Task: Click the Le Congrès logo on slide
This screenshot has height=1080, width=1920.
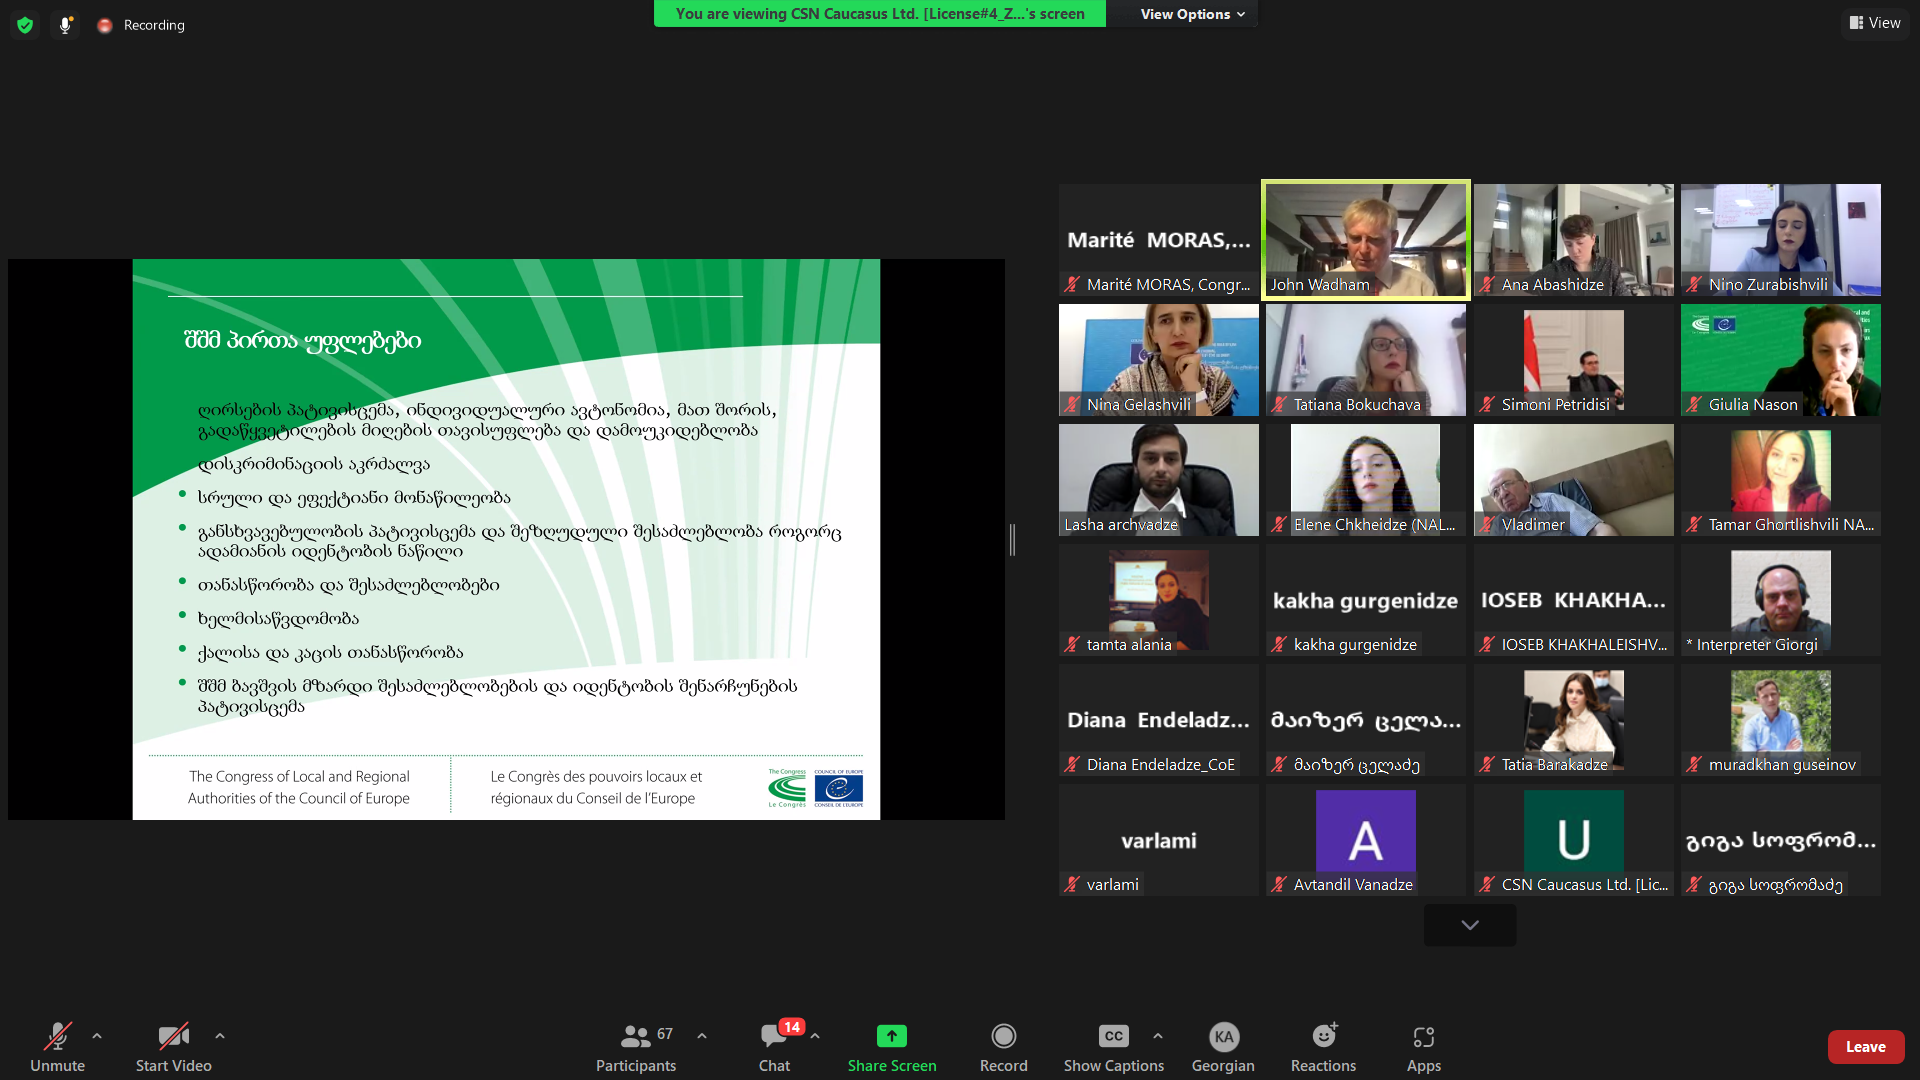Action: (x=787, y=789)
